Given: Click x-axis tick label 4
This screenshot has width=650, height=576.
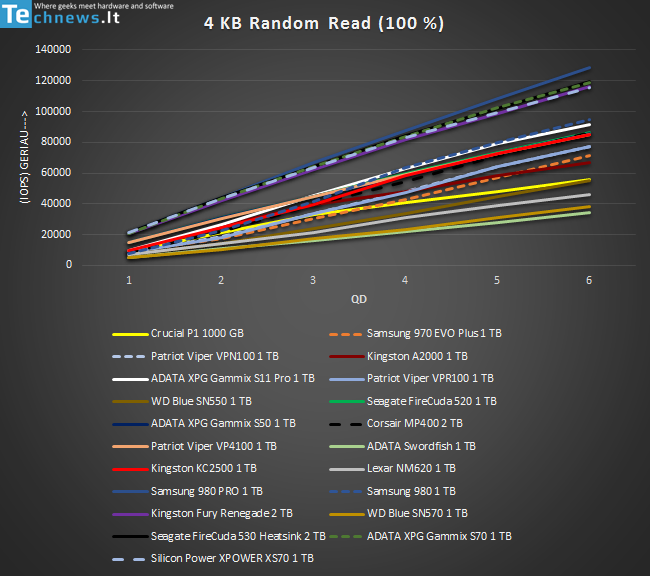Looking at the screenshot, I should coord(405,280).
